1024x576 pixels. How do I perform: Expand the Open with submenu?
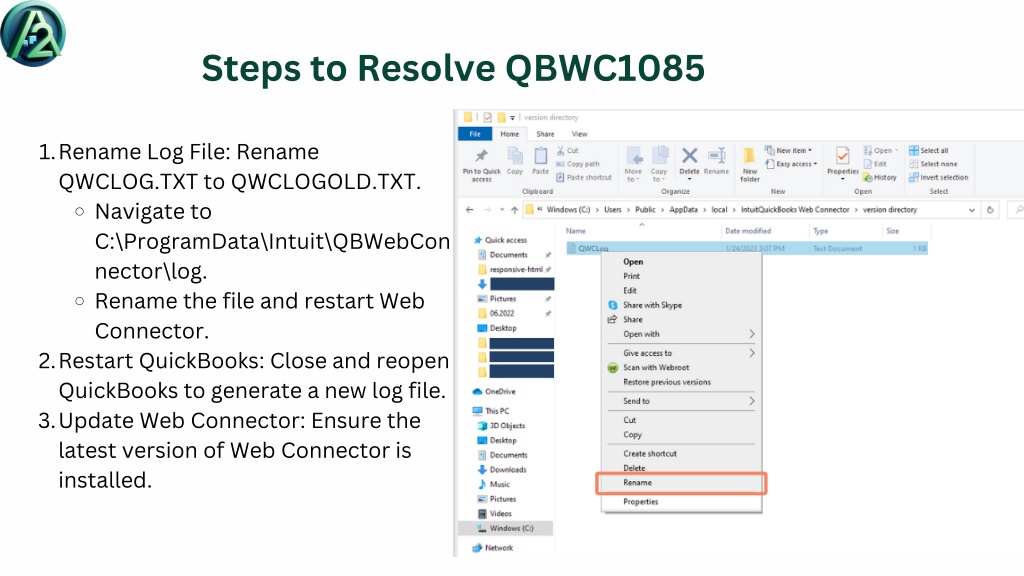click(752, 334)
